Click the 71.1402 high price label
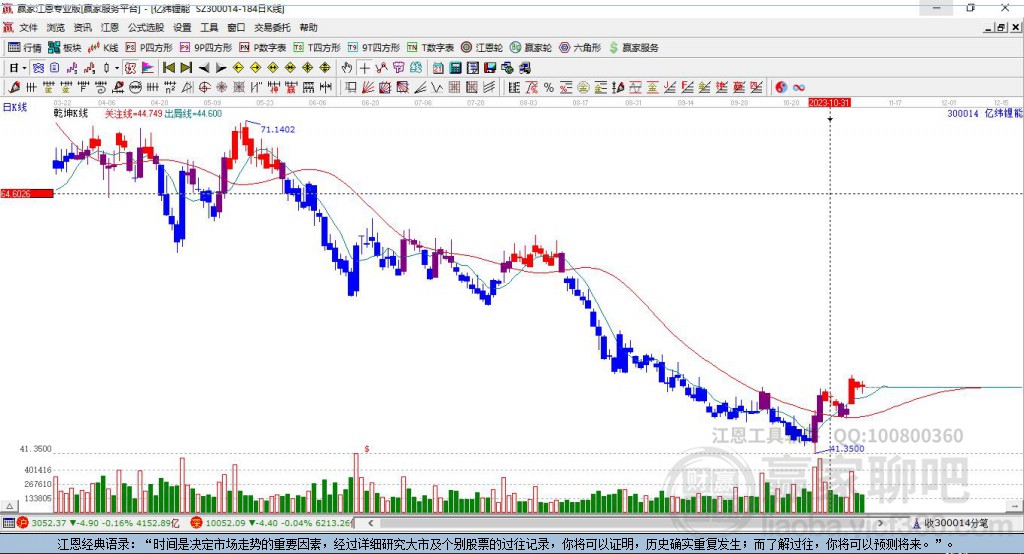The height and width of the screenshot is (554, 1024). pyautogui.click(x=278, y=129)
